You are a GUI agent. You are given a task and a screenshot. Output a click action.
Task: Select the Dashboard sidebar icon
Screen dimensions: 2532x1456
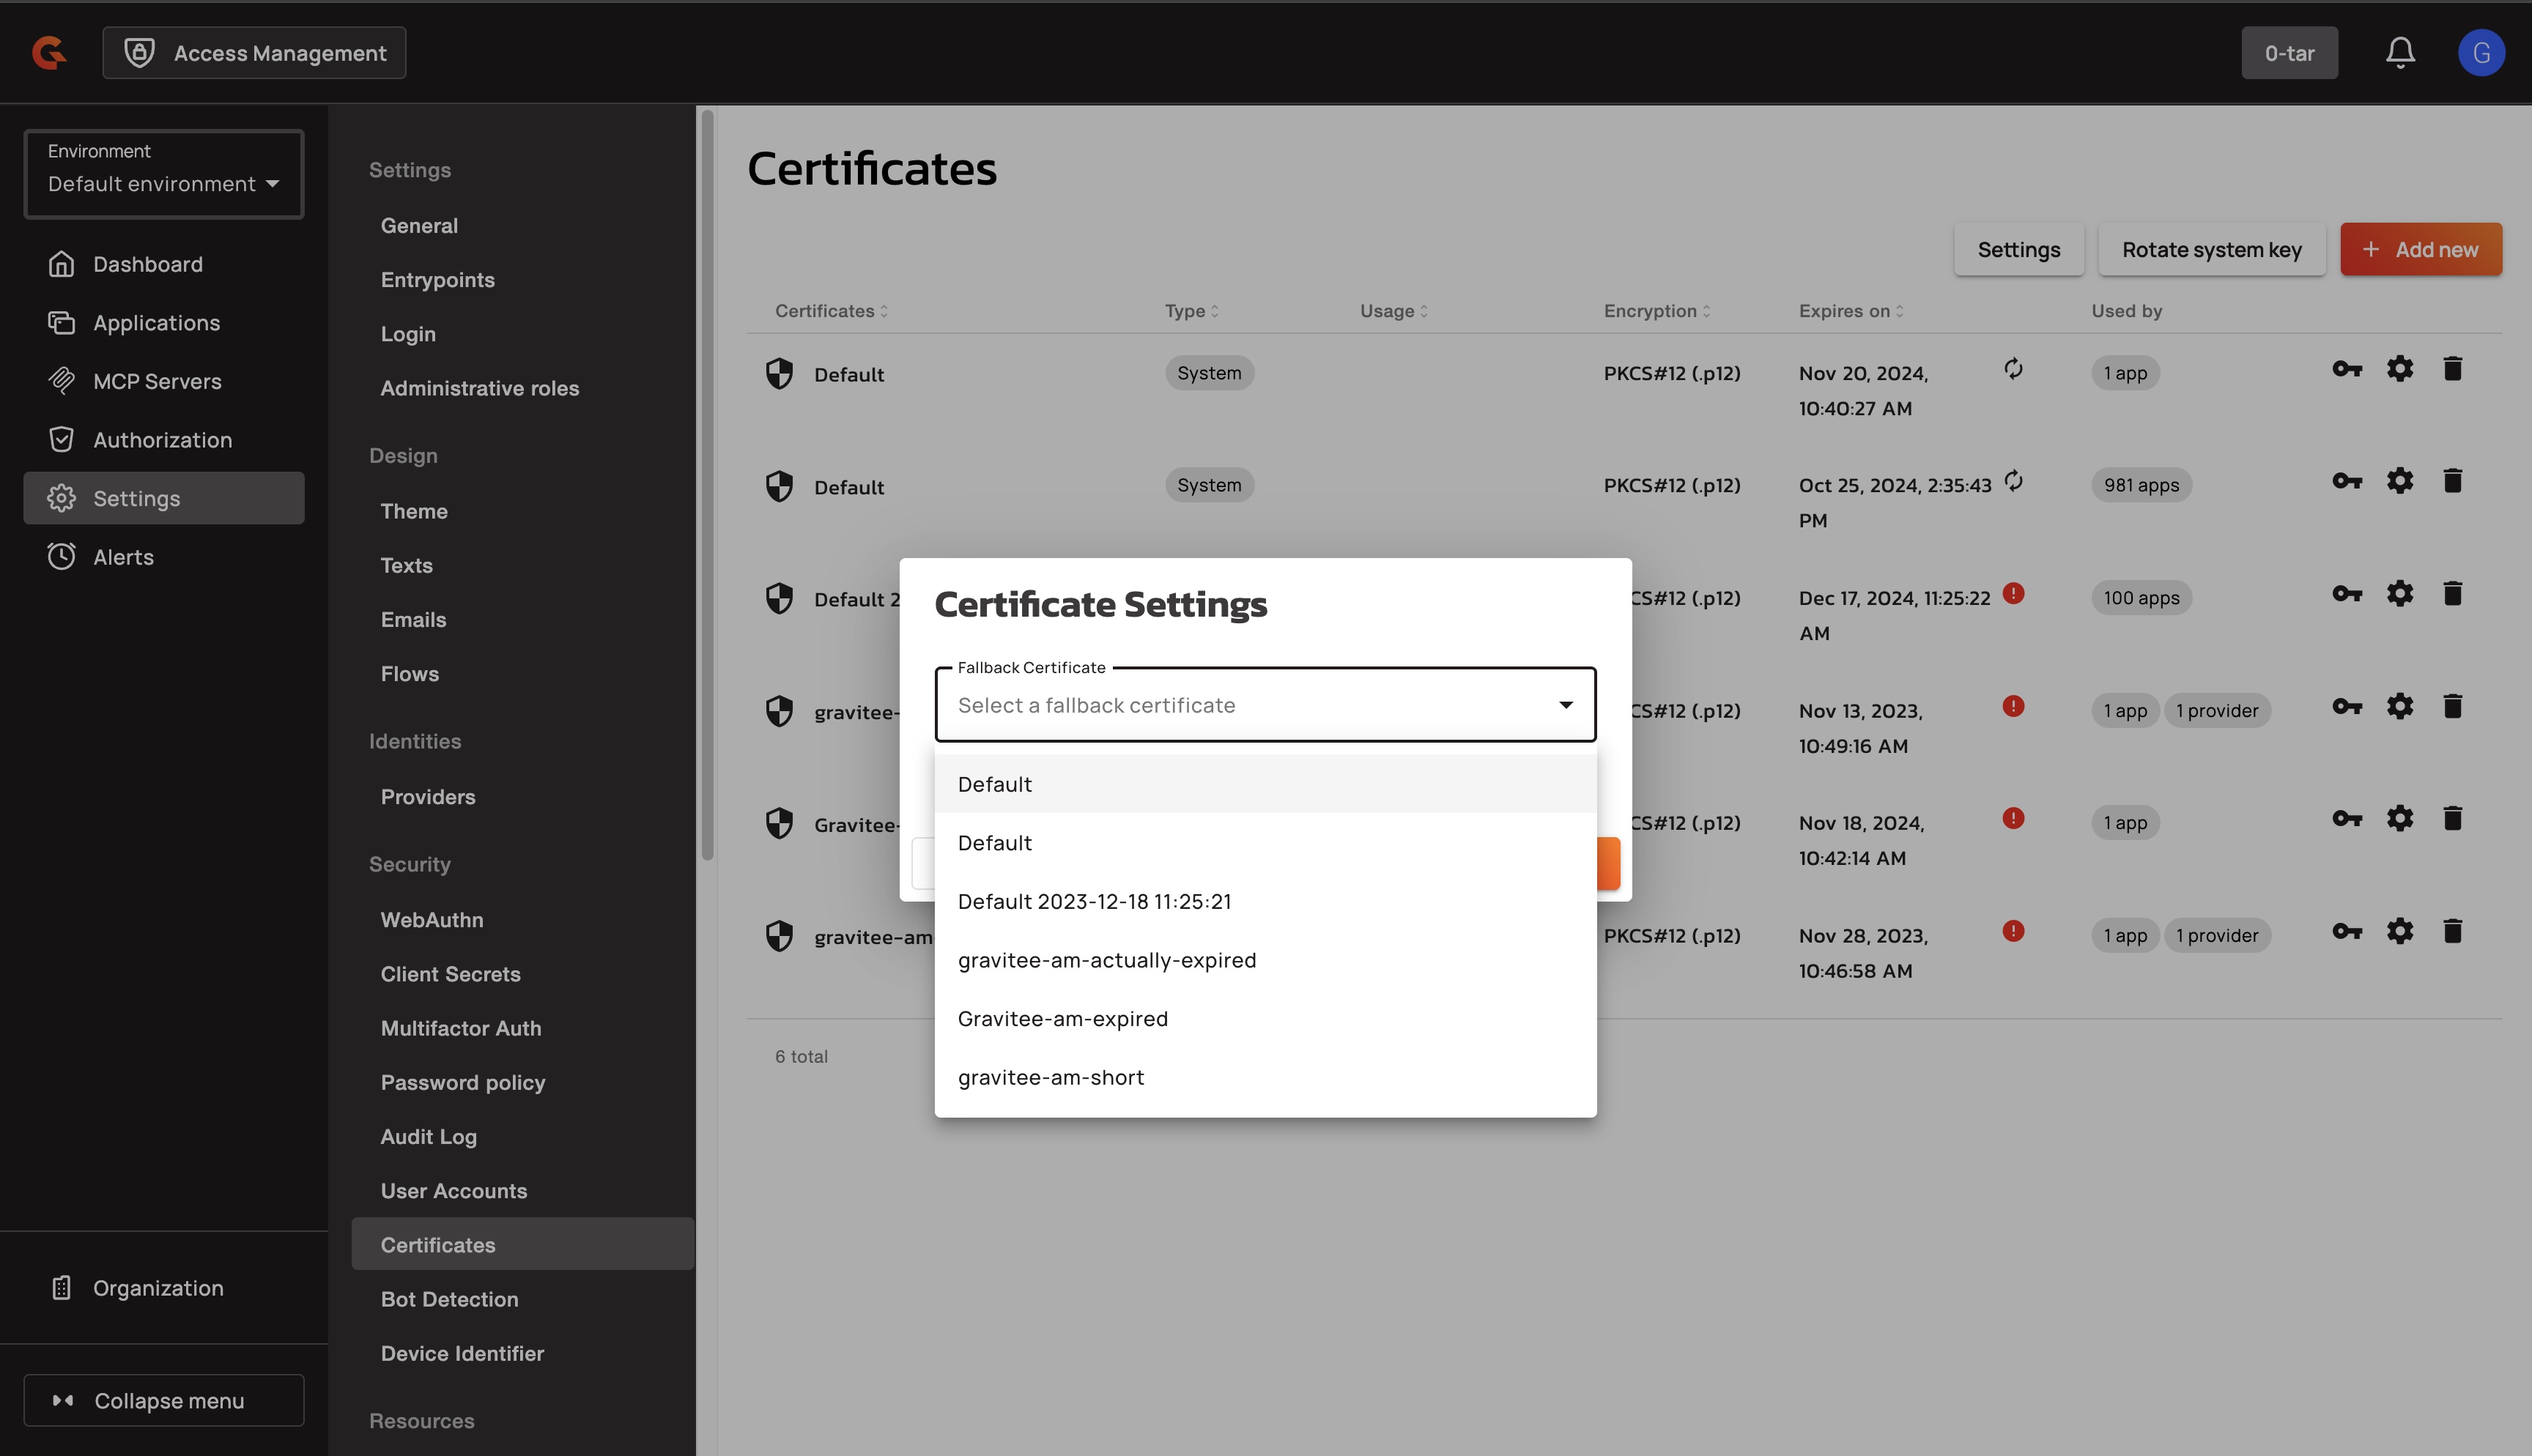62,263
